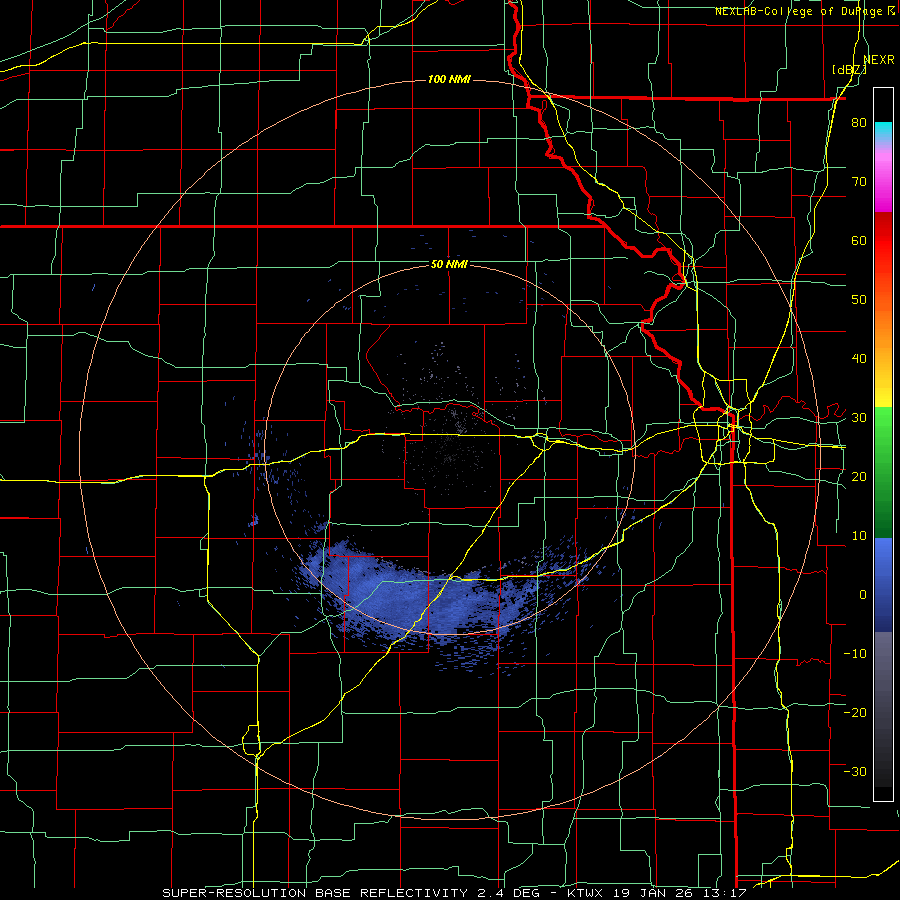The height and width of the screenshot is (900, 900).
Task: Click the -10 dBZ value on color scale
Action: click(855, 654)
